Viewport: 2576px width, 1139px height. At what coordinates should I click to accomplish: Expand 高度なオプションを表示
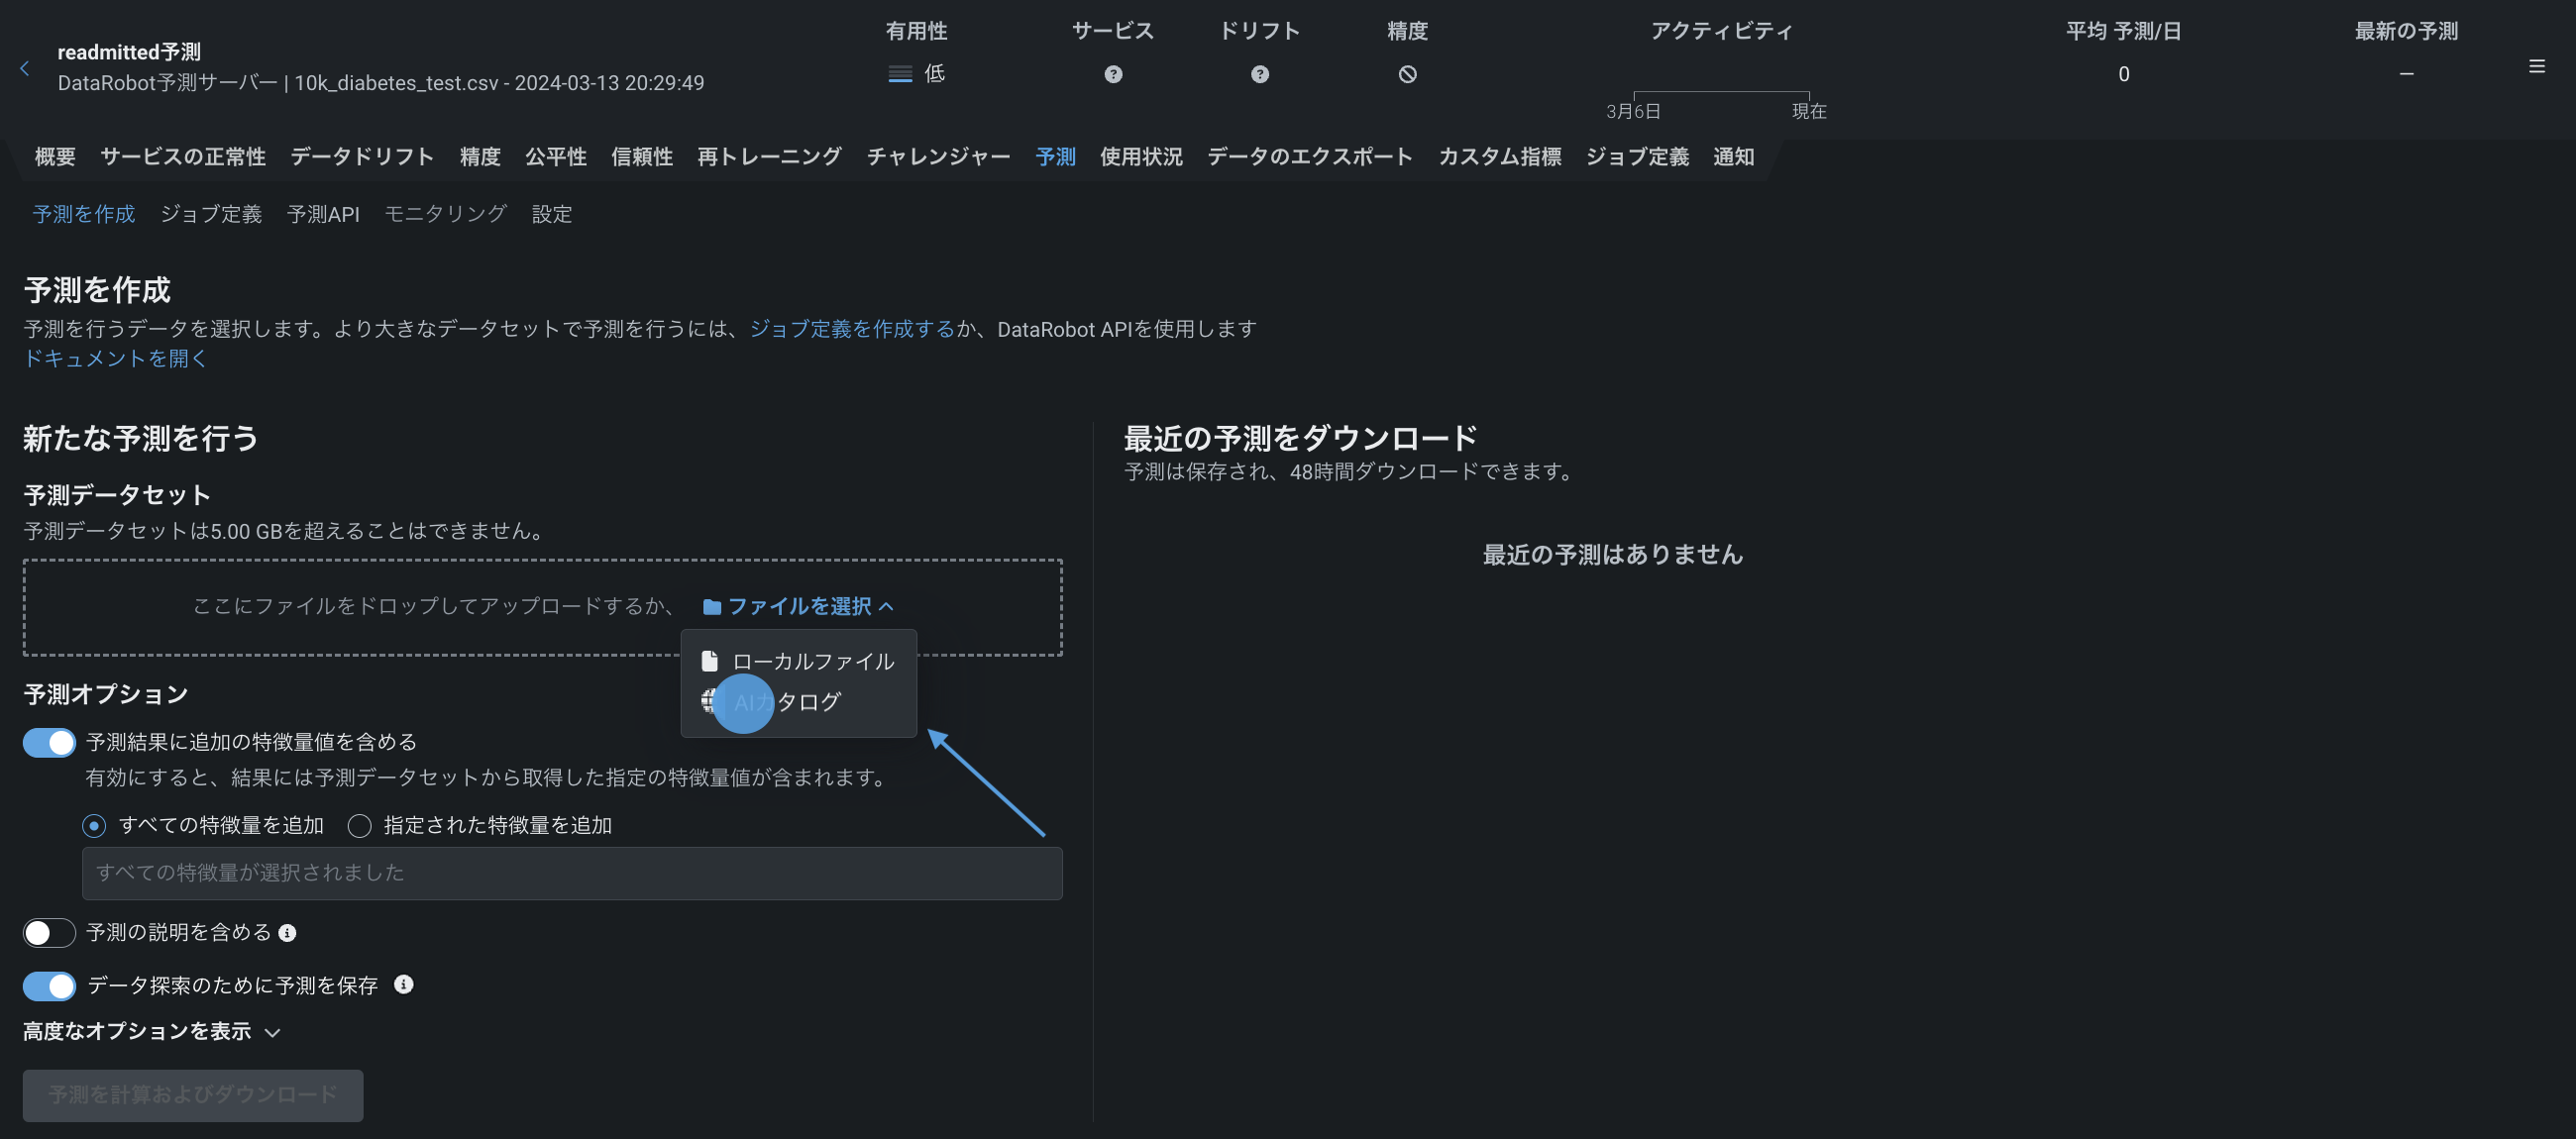pyautogui.click(x=151, y=1031)
